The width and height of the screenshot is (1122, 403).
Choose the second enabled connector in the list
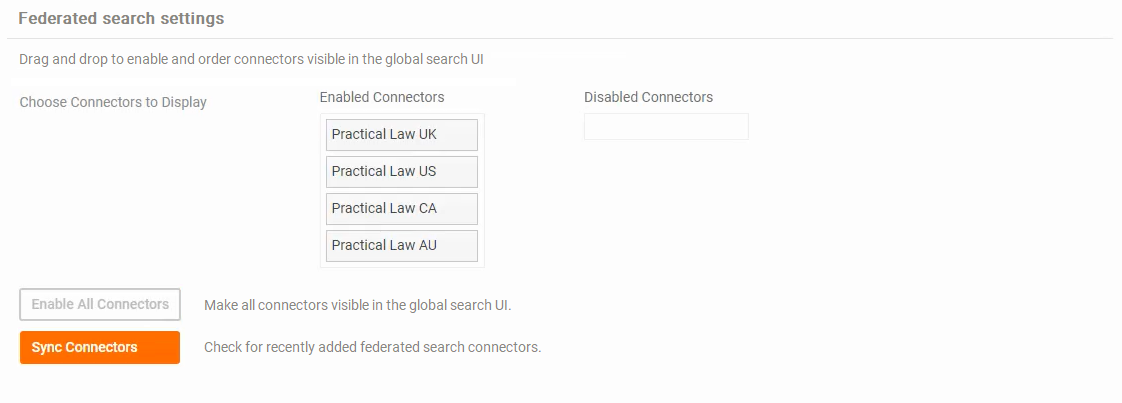pyautogui.click(x=401, y=172)
